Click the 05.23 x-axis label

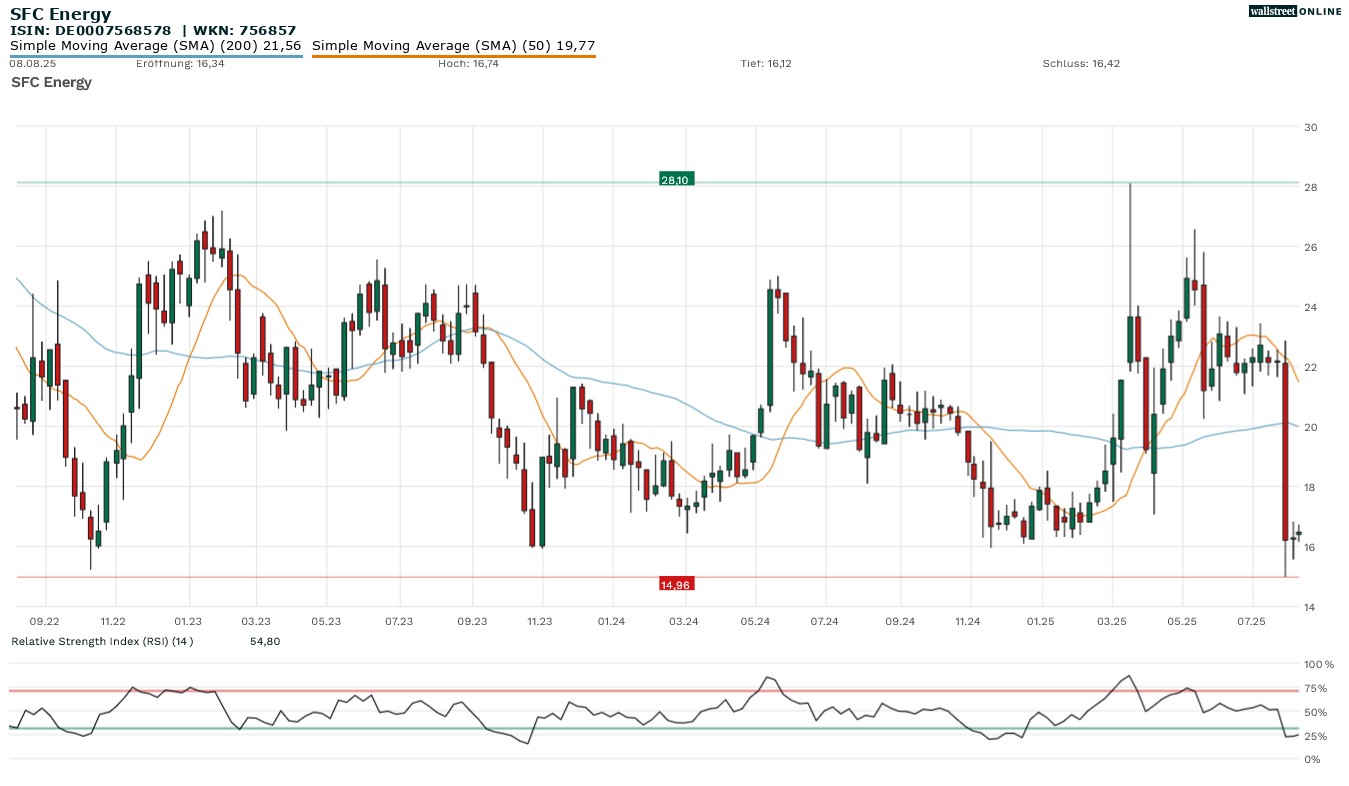point(326,621)
